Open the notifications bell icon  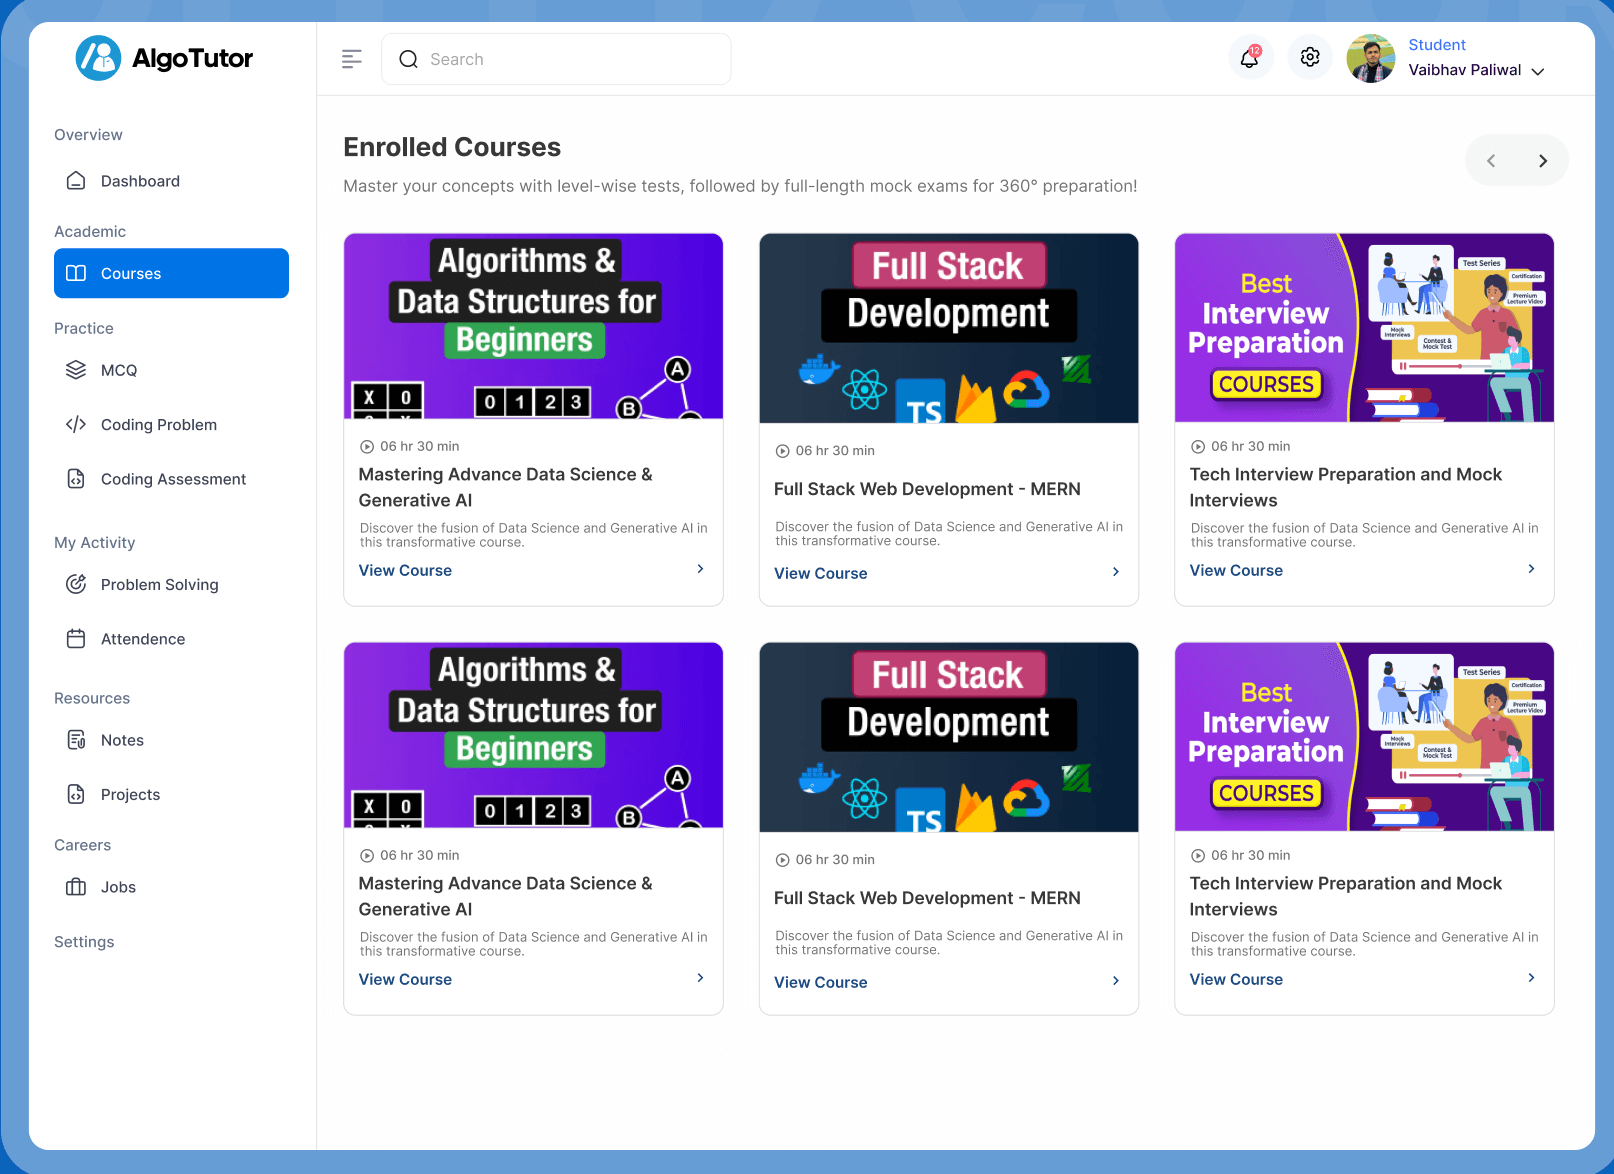1249,58
